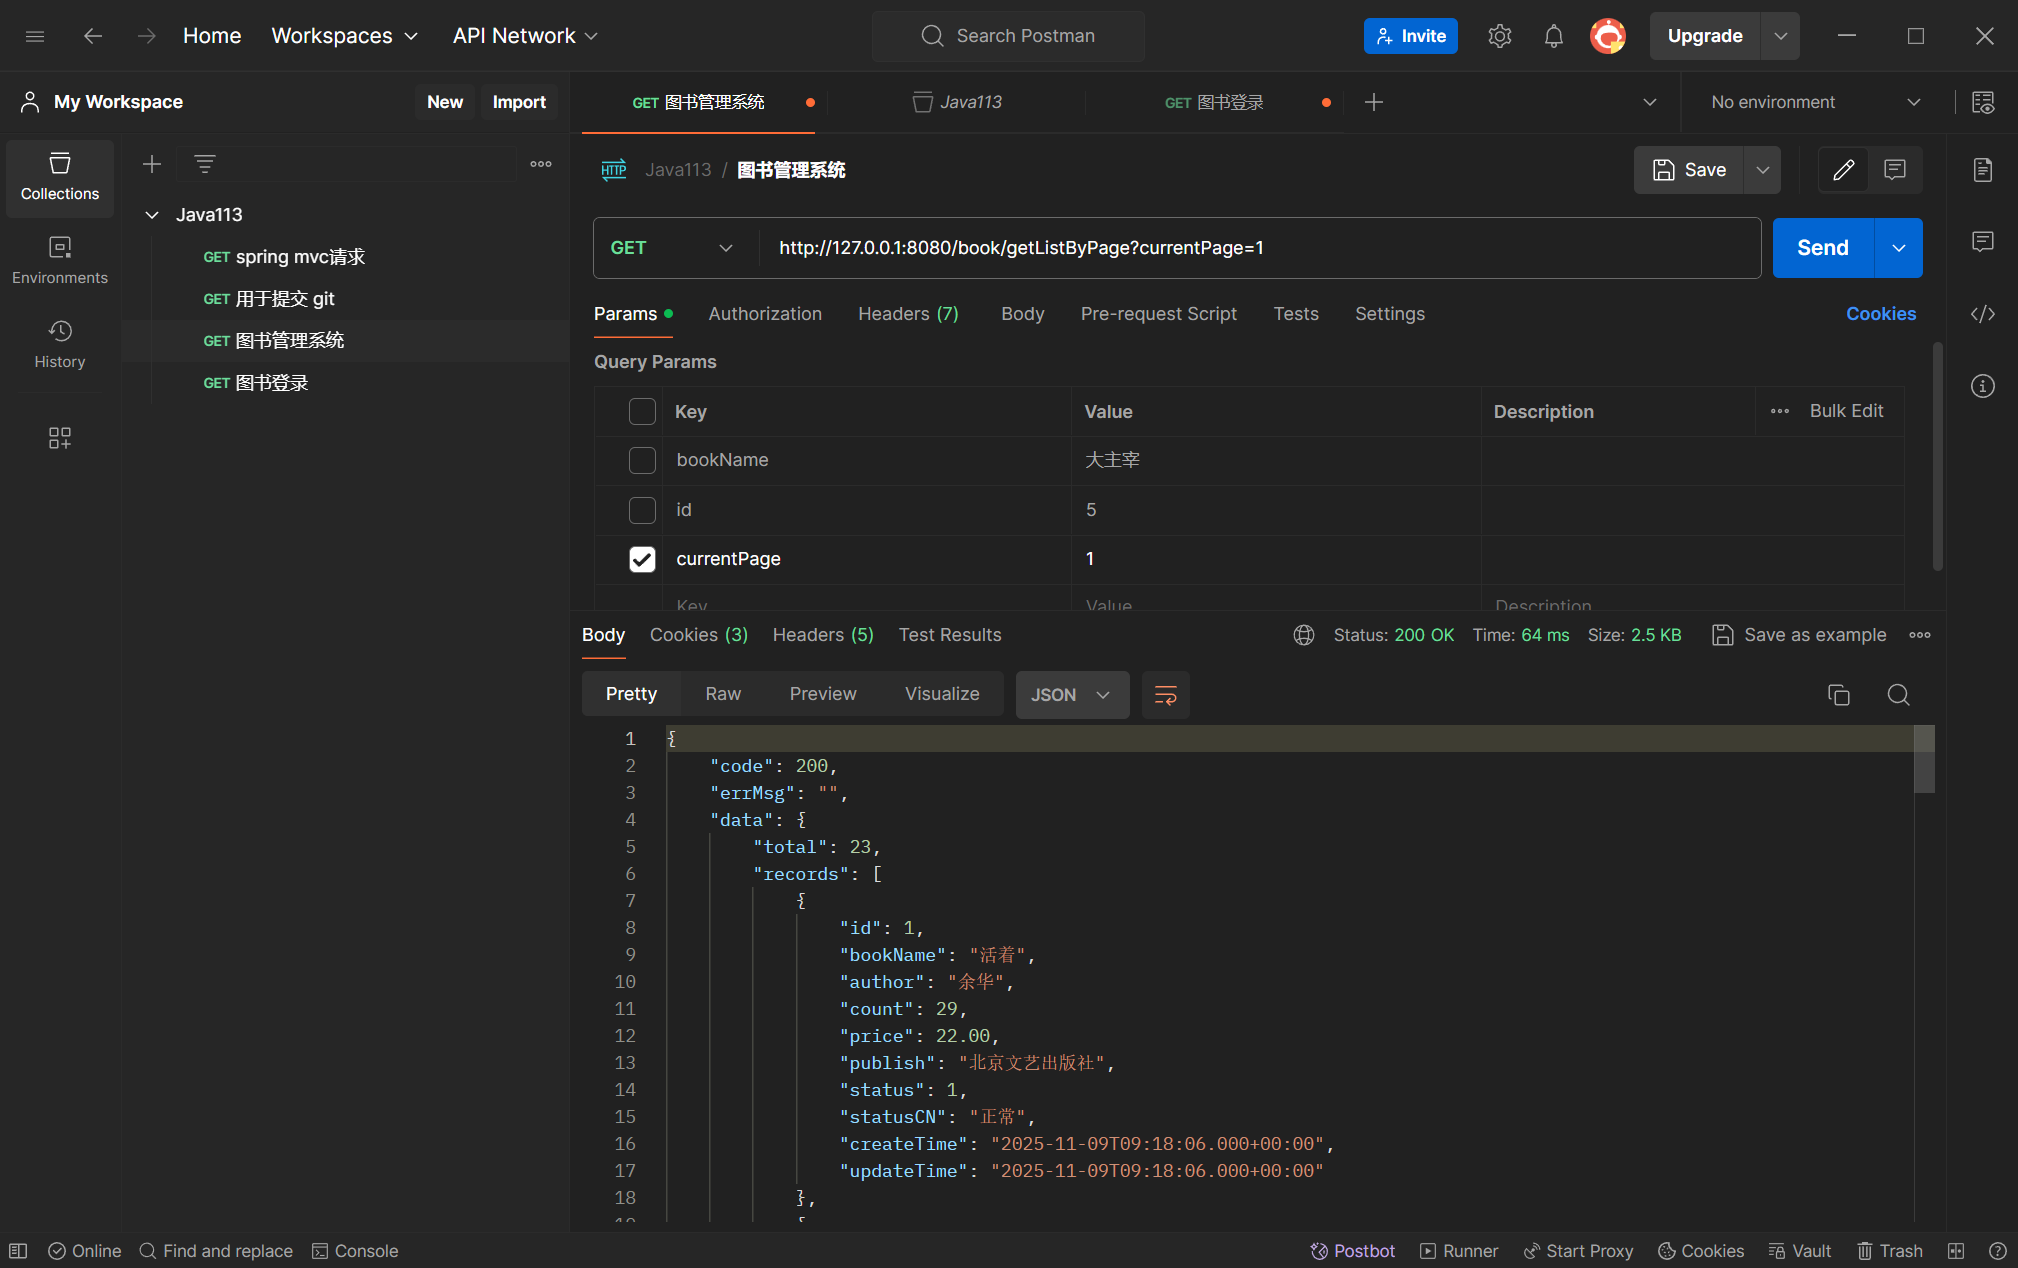Click the response body vertical scrollbar

click(1925, 759)
